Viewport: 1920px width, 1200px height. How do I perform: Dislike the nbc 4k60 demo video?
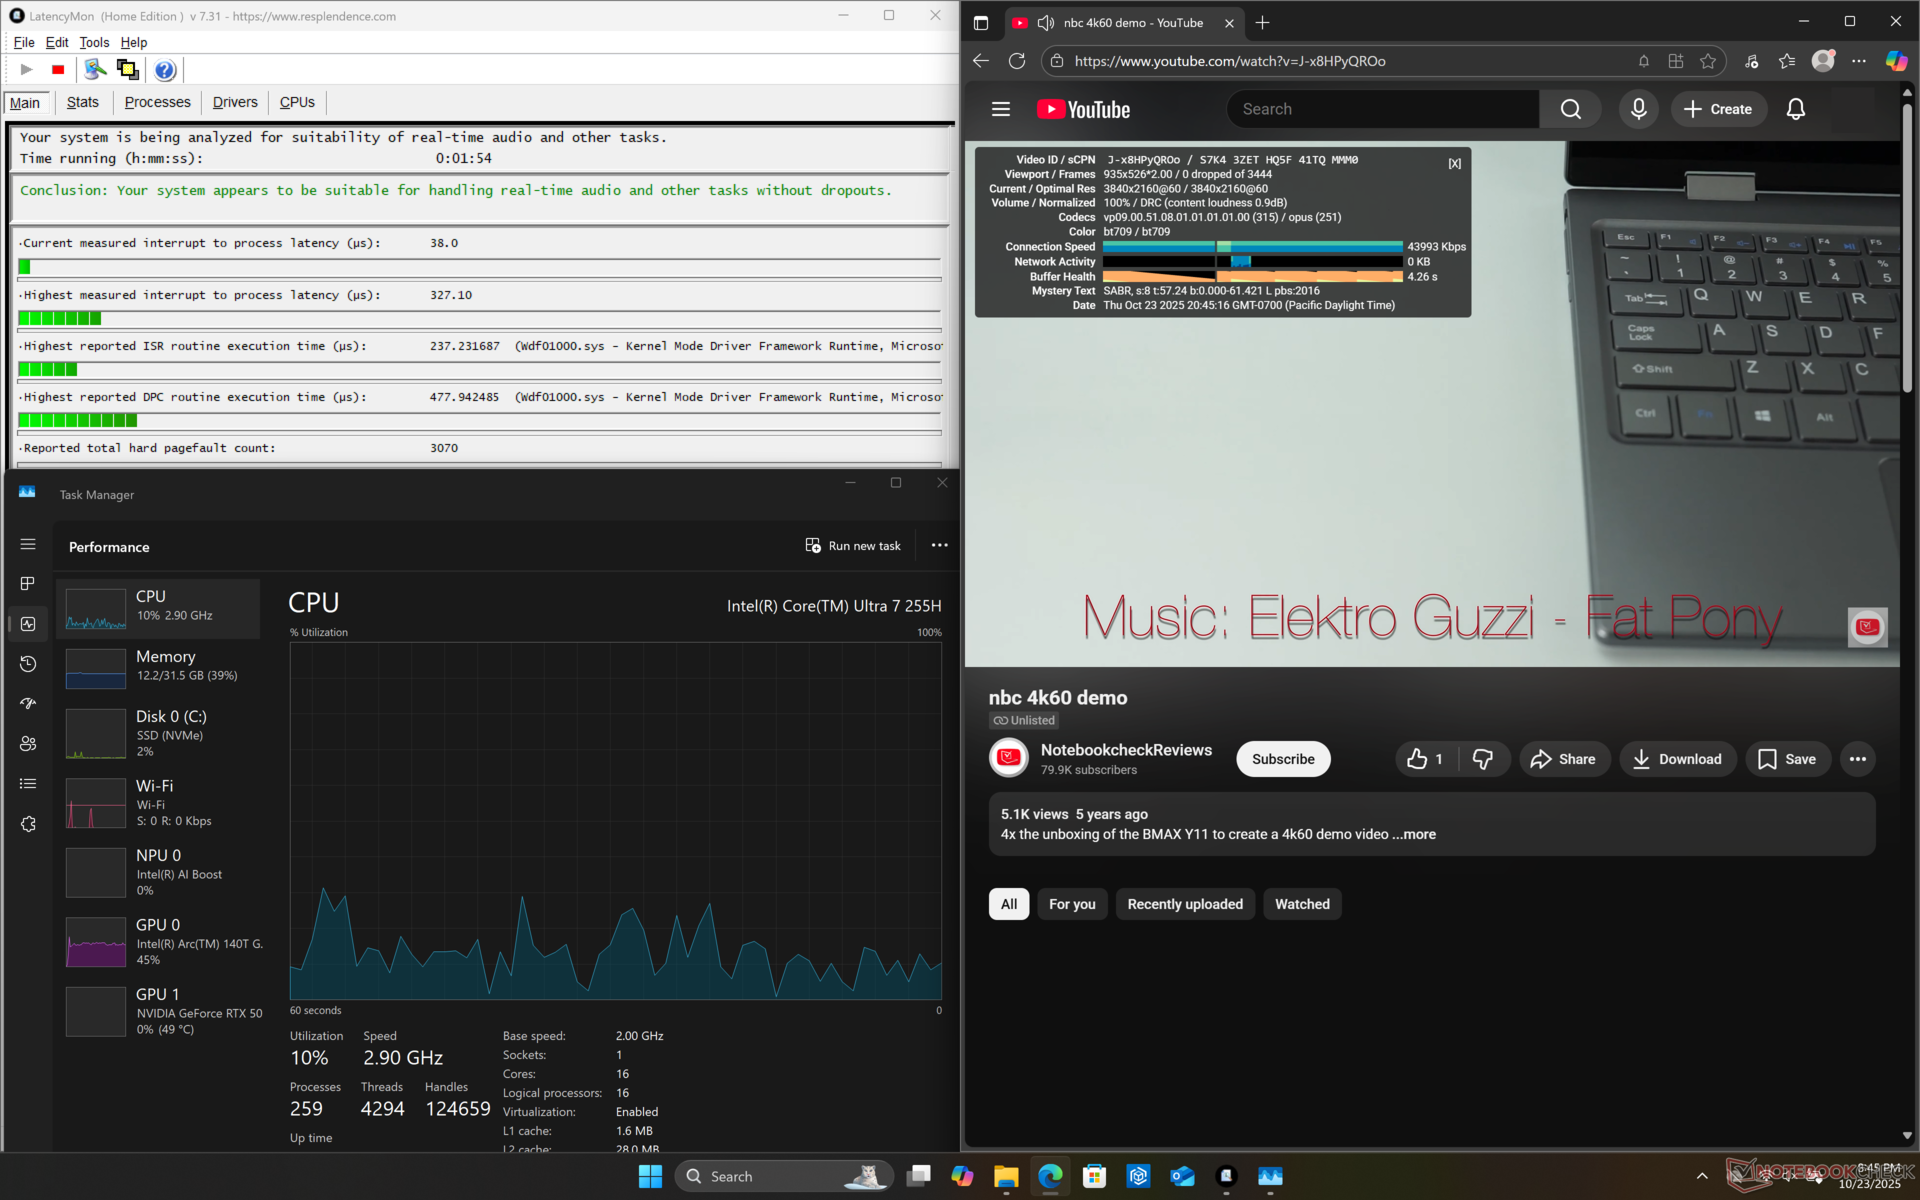pos(1482,759)
